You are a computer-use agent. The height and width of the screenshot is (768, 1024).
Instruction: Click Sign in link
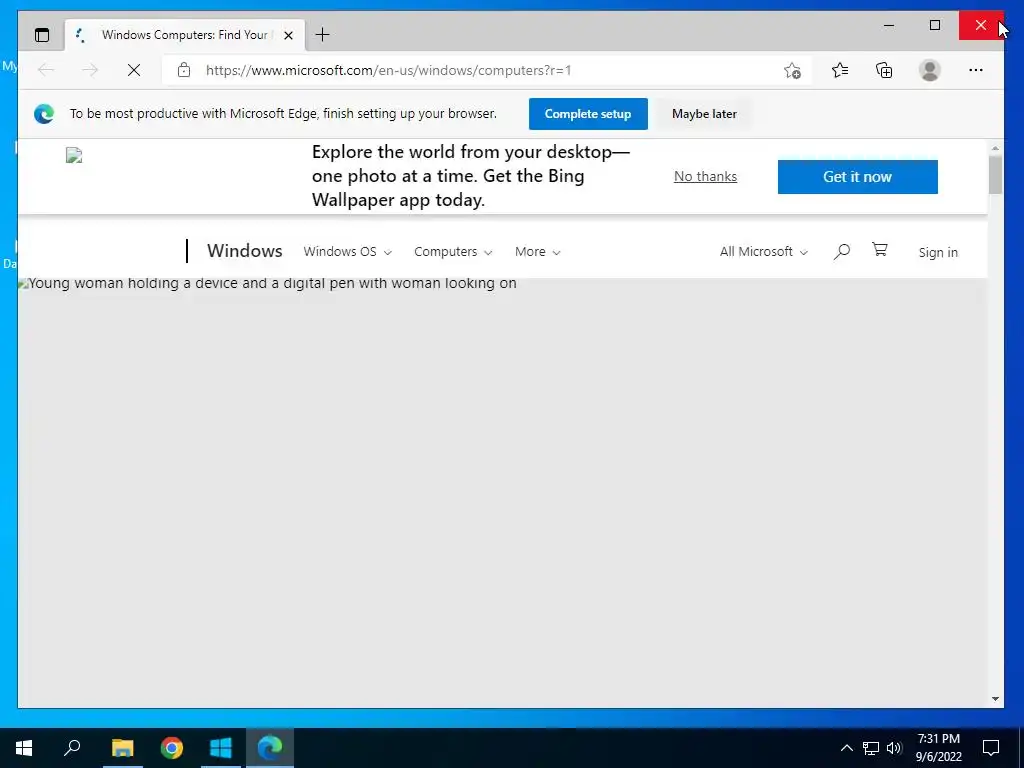click(938, 252)
